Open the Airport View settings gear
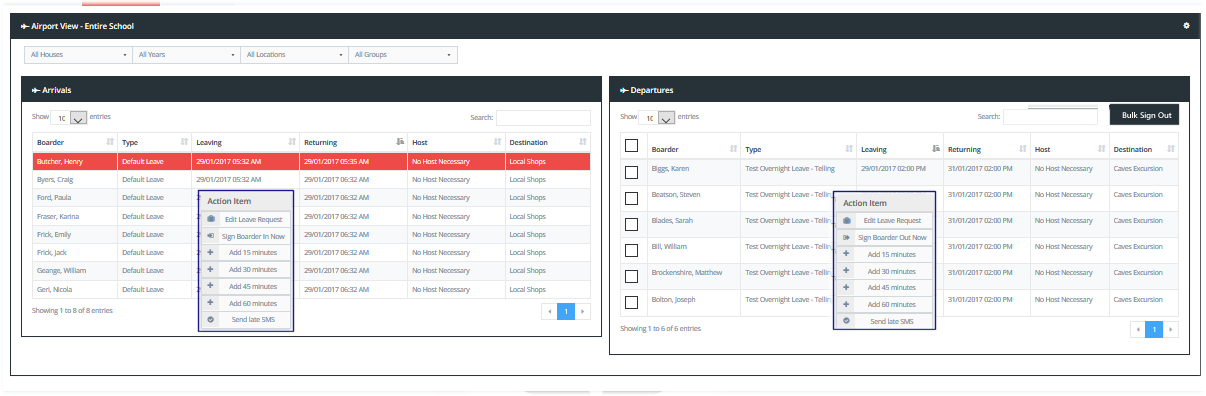 pos(1186,25)
